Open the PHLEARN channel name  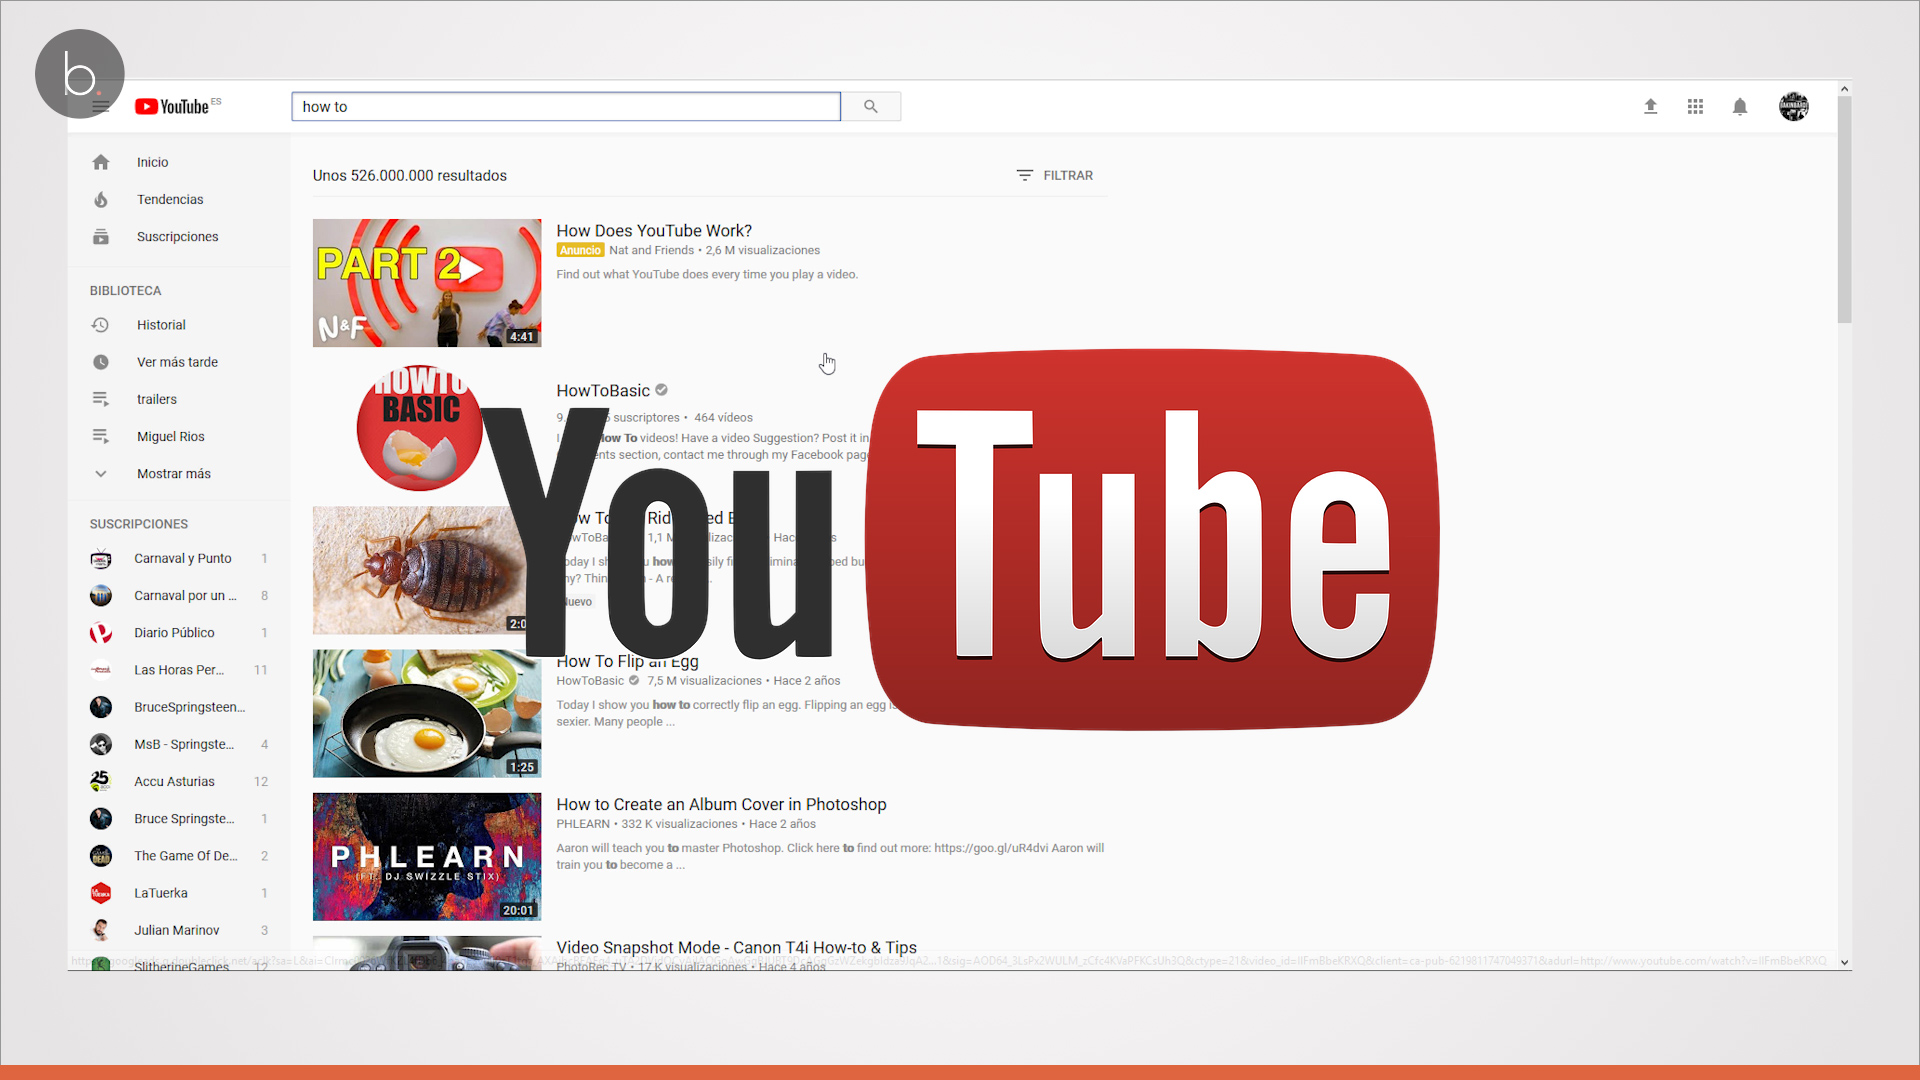coord(583,824)
